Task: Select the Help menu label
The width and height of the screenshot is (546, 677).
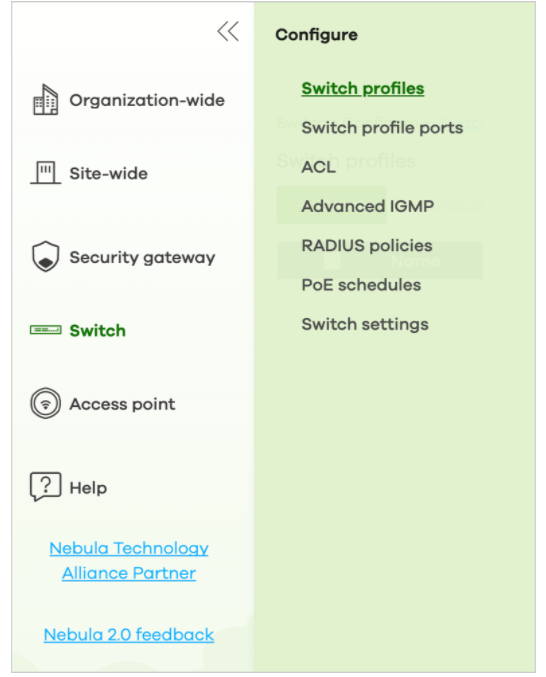Action: (x=88, y=488)
